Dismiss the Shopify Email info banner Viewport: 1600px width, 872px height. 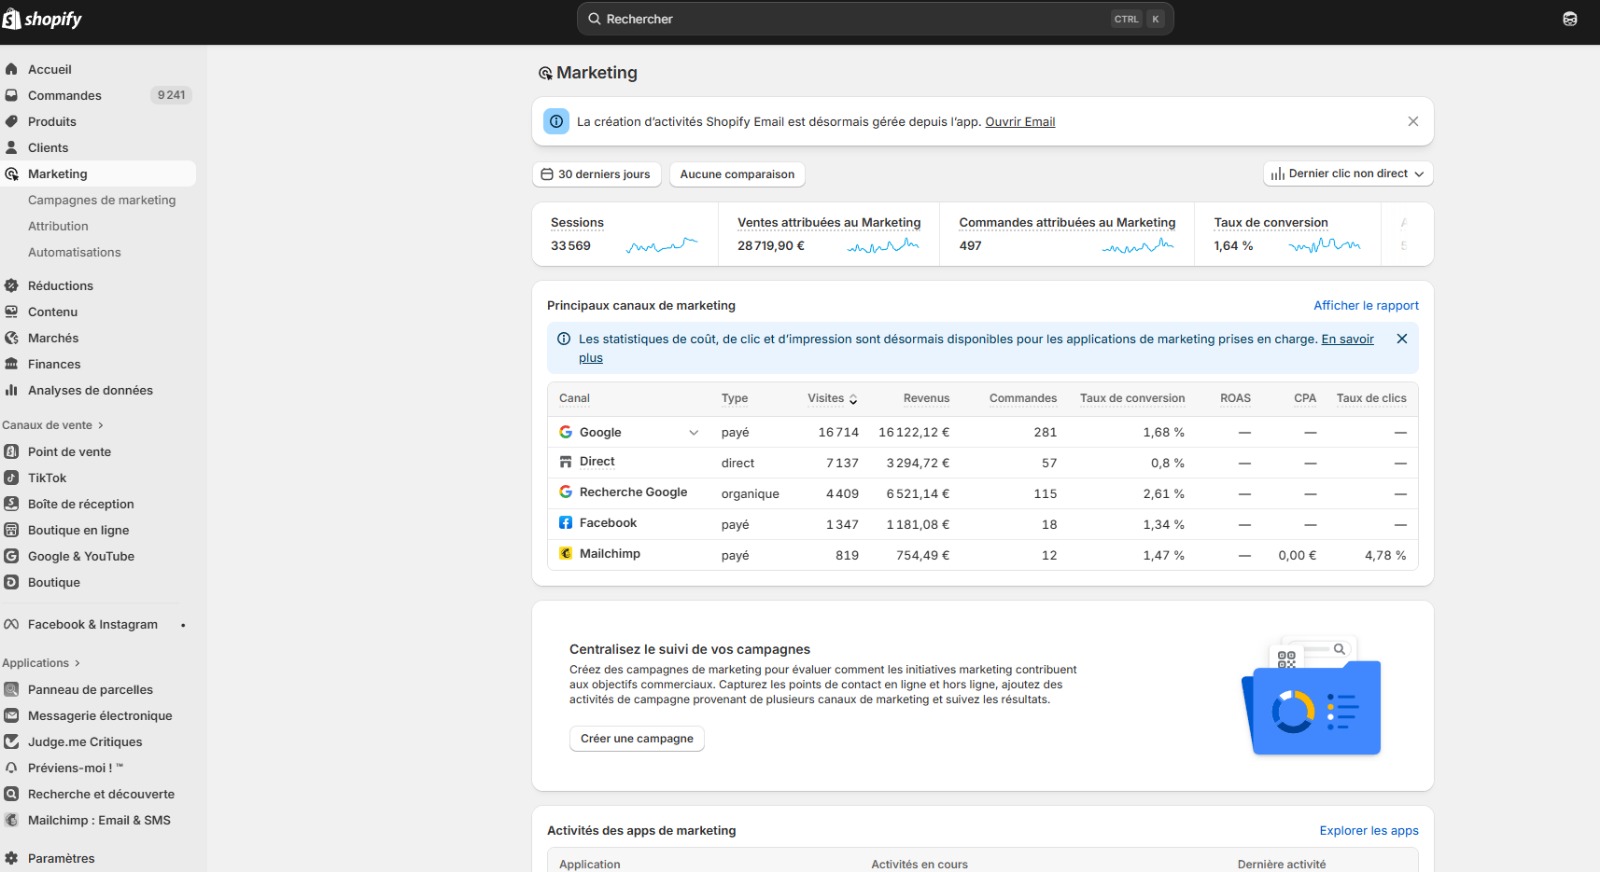1413,121
